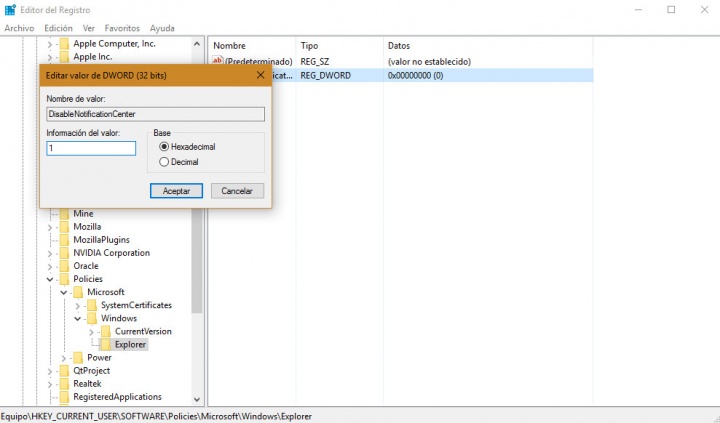Select the NVIDIA Corporation key label

point(112,253)
